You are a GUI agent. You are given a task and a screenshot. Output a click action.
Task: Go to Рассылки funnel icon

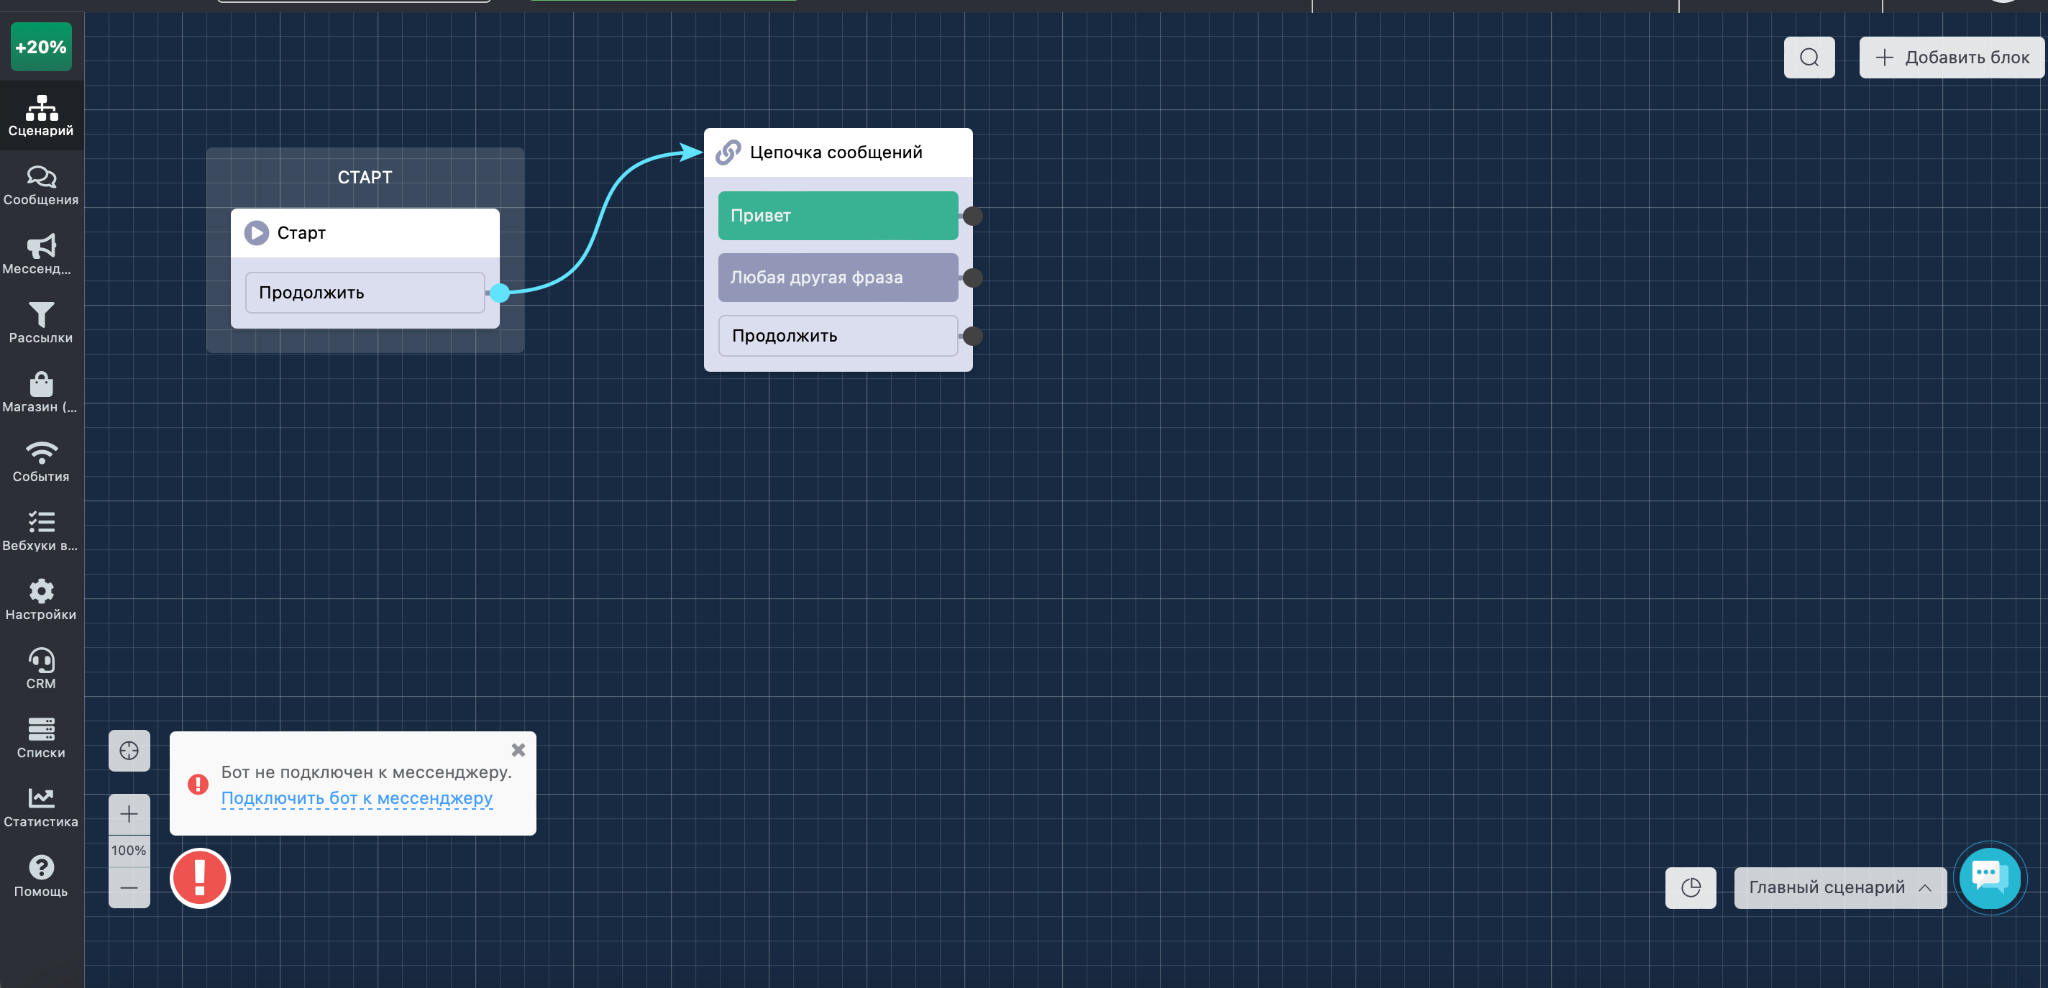41,323
